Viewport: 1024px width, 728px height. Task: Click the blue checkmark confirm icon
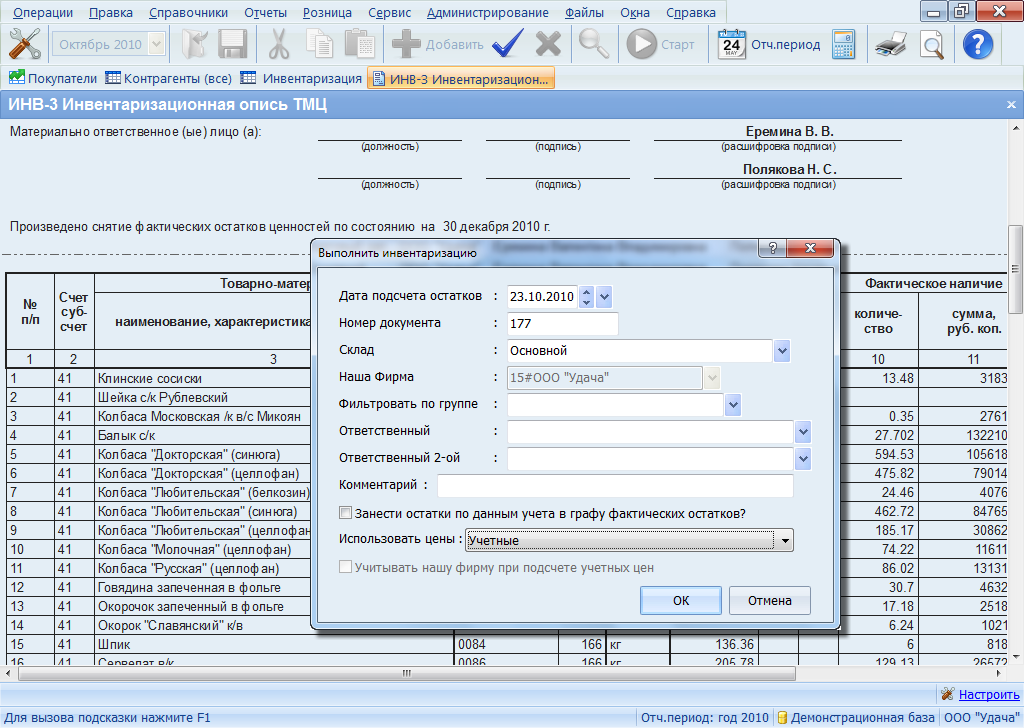(x=508, y=44)
